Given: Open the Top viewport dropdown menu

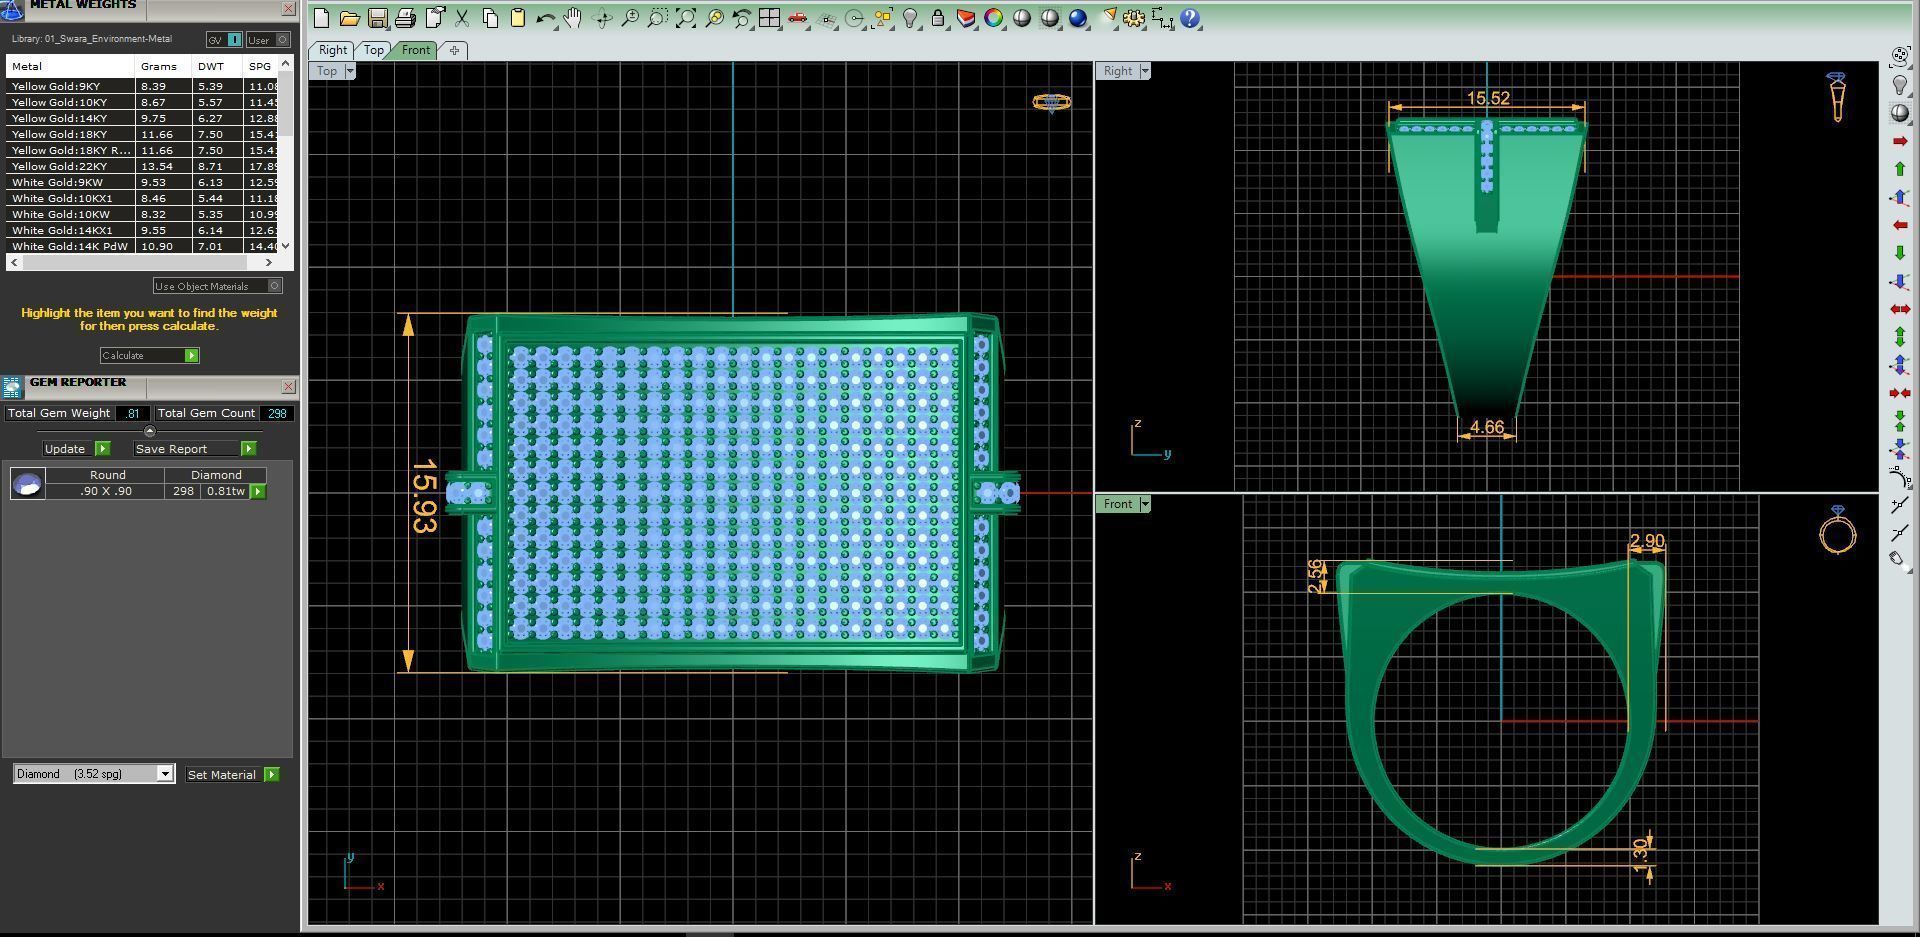Looking at the screenshot, I should tap(349, 71).
